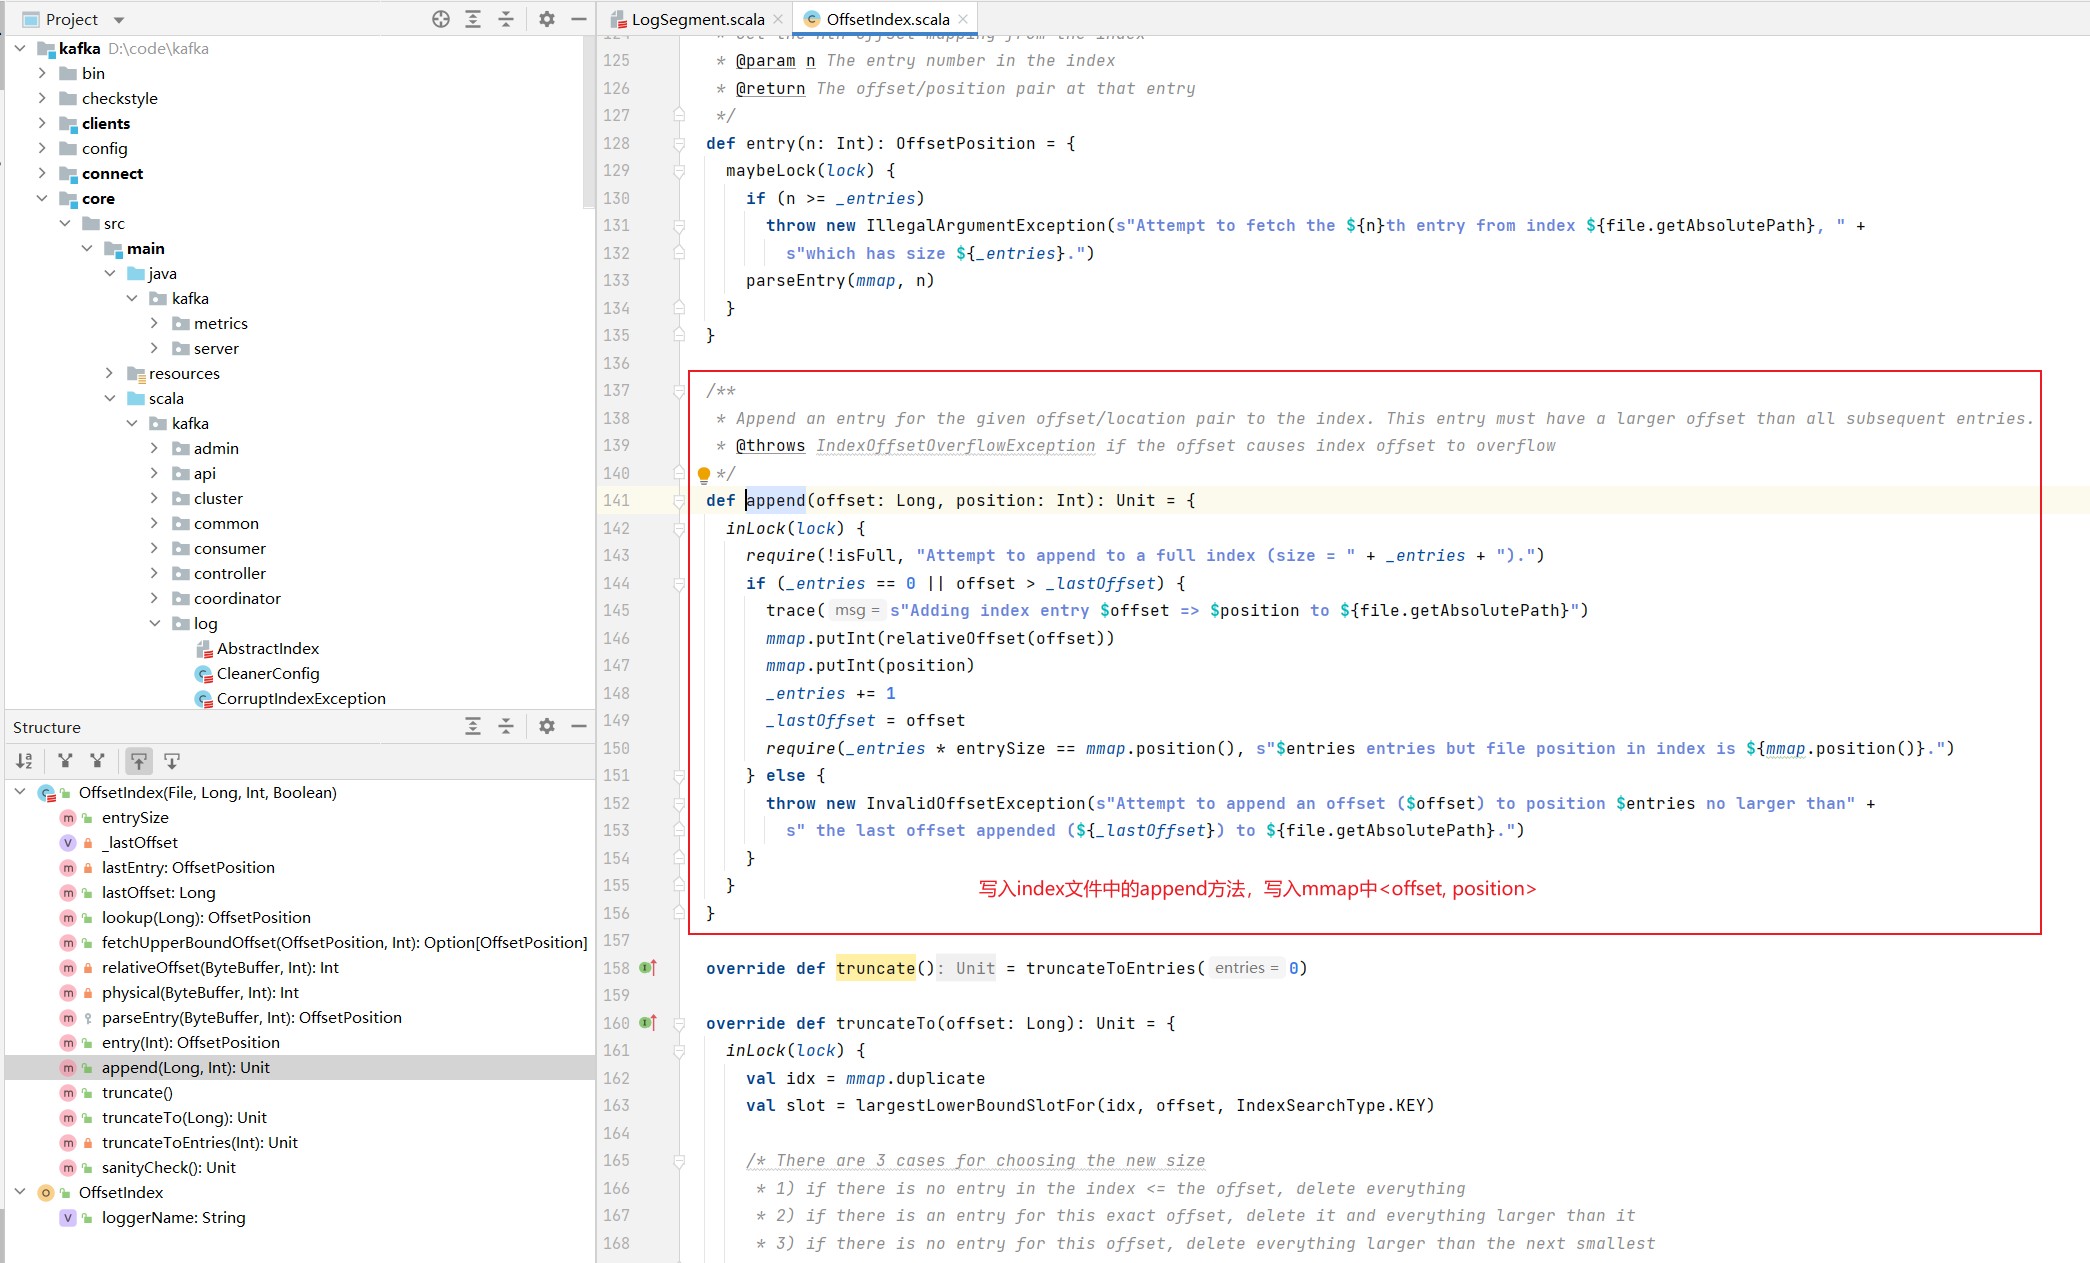The image size is (2090, 1263).
Task: Fold the append method at line 141
Action: [680, 501]
